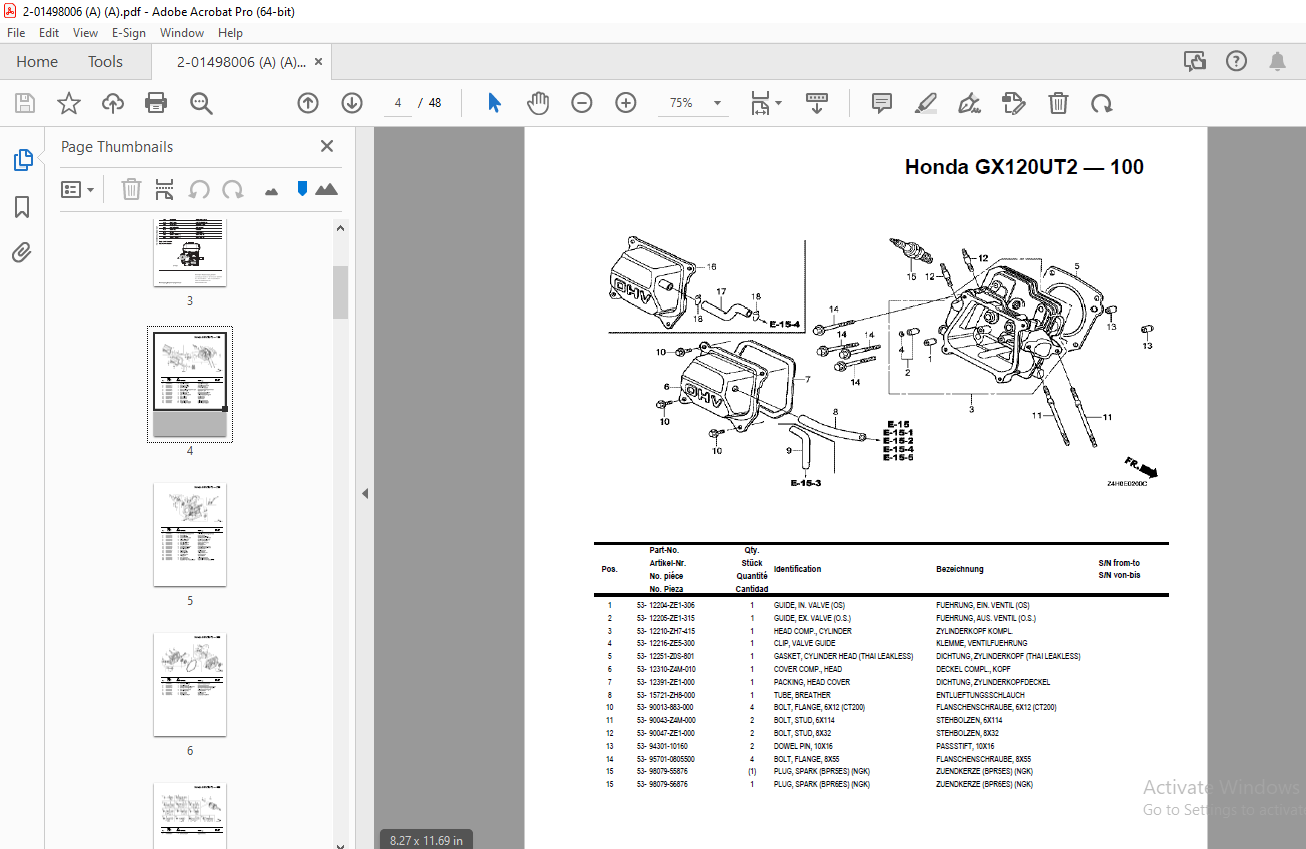Image resolution: width=1306 pixels, height=849 pixels.
Task: Upload the document to the cloud
Action: [x=113, y=103]
